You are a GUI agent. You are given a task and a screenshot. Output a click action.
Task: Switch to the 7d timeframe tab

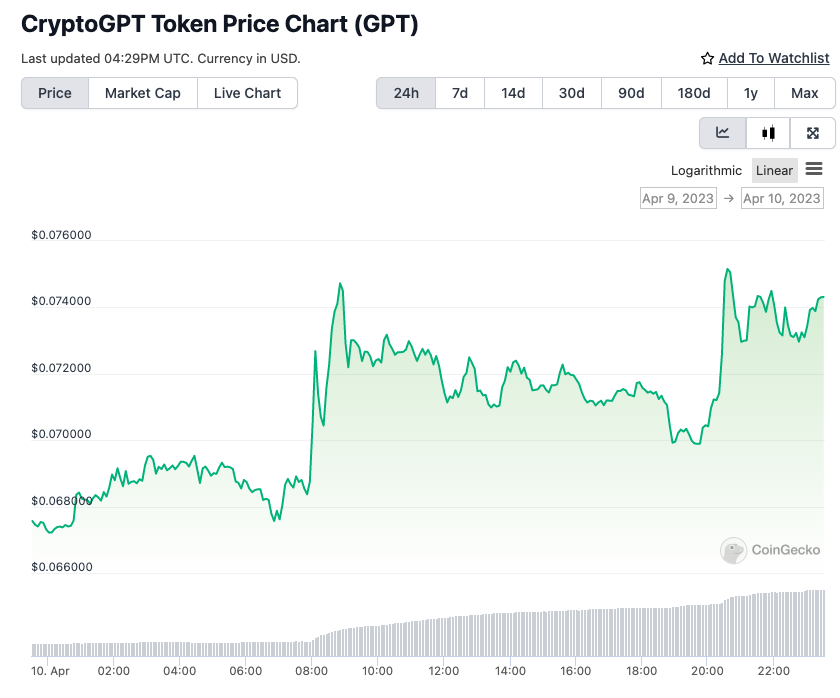click(459, 92)
